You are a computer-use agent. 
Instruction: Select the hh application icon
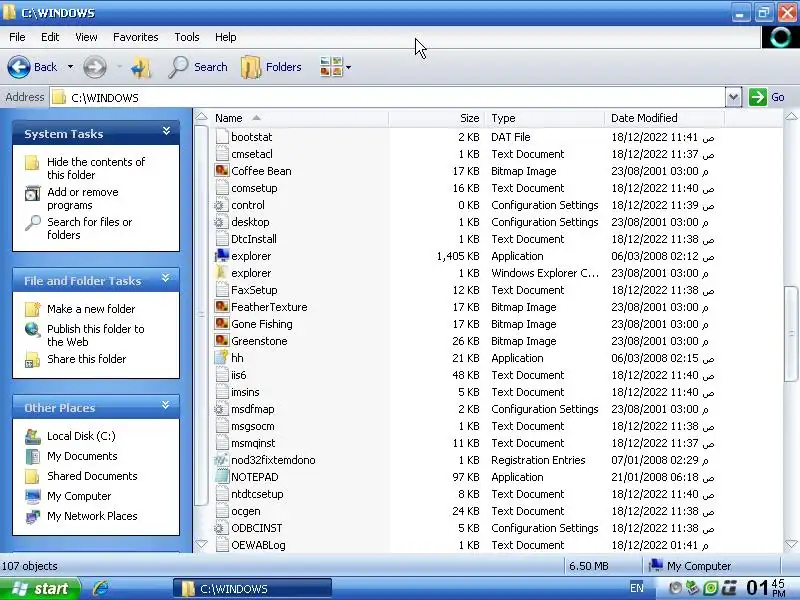click(222, 358)
